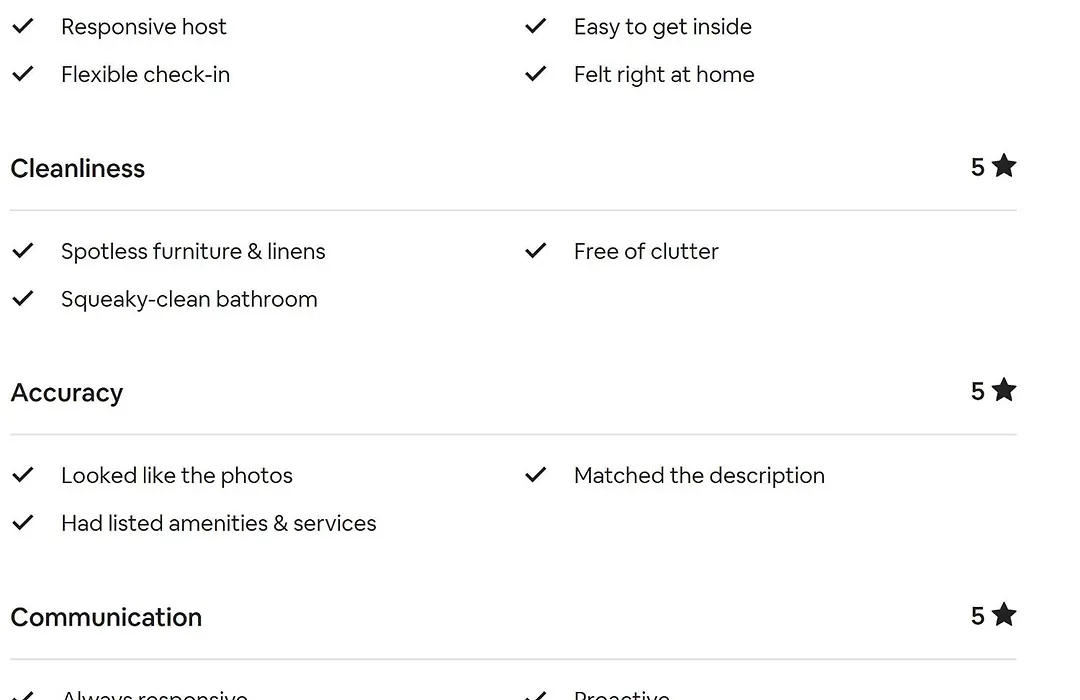Click the Always responsive item
1080x700 pixels.
154,694
